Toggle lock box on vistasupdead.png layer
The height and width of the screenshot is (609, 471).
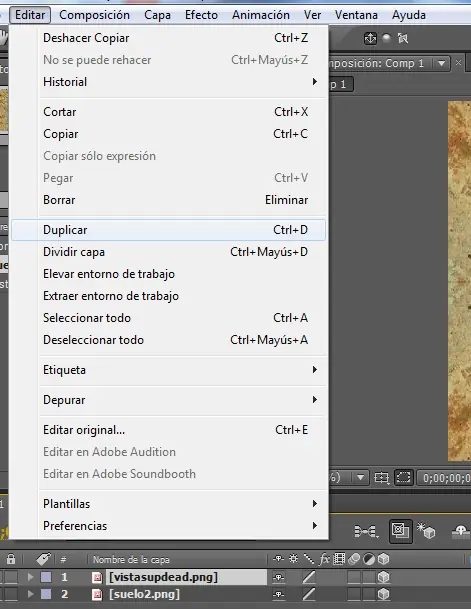[11, 578]
